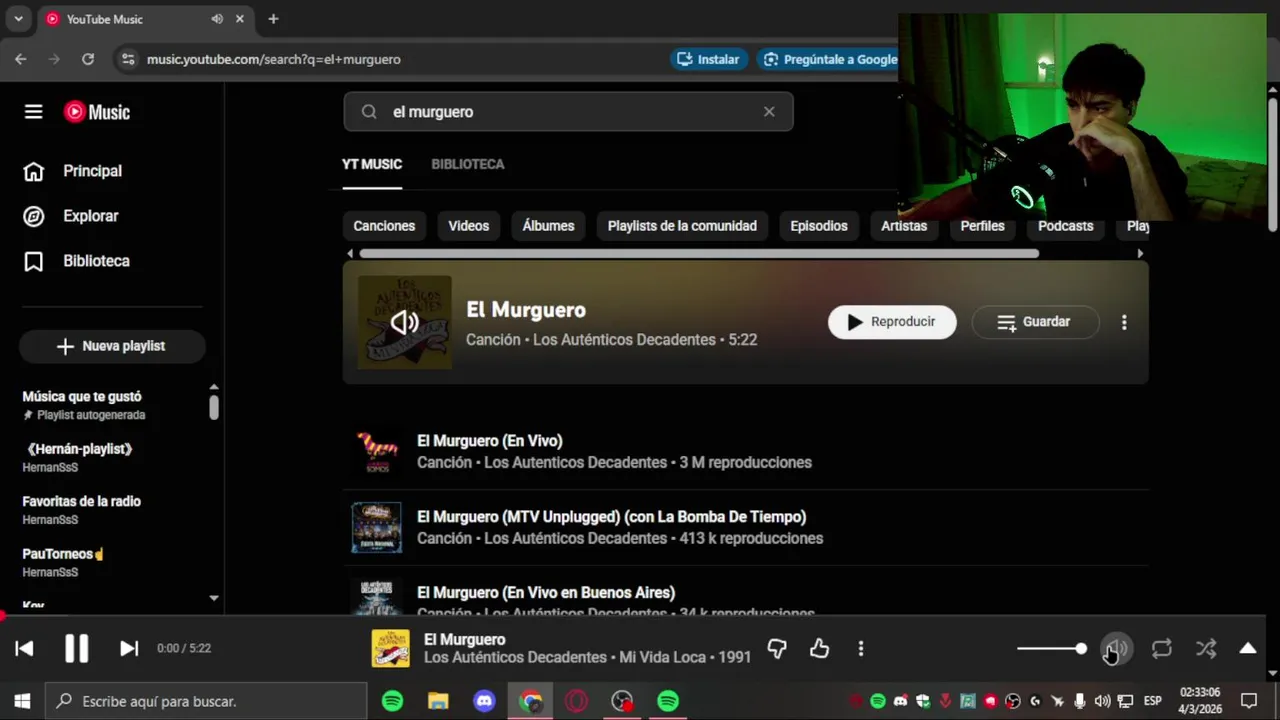
Task: Clear the search query with X
Action: pyautogui.click(x=769, y=112)
